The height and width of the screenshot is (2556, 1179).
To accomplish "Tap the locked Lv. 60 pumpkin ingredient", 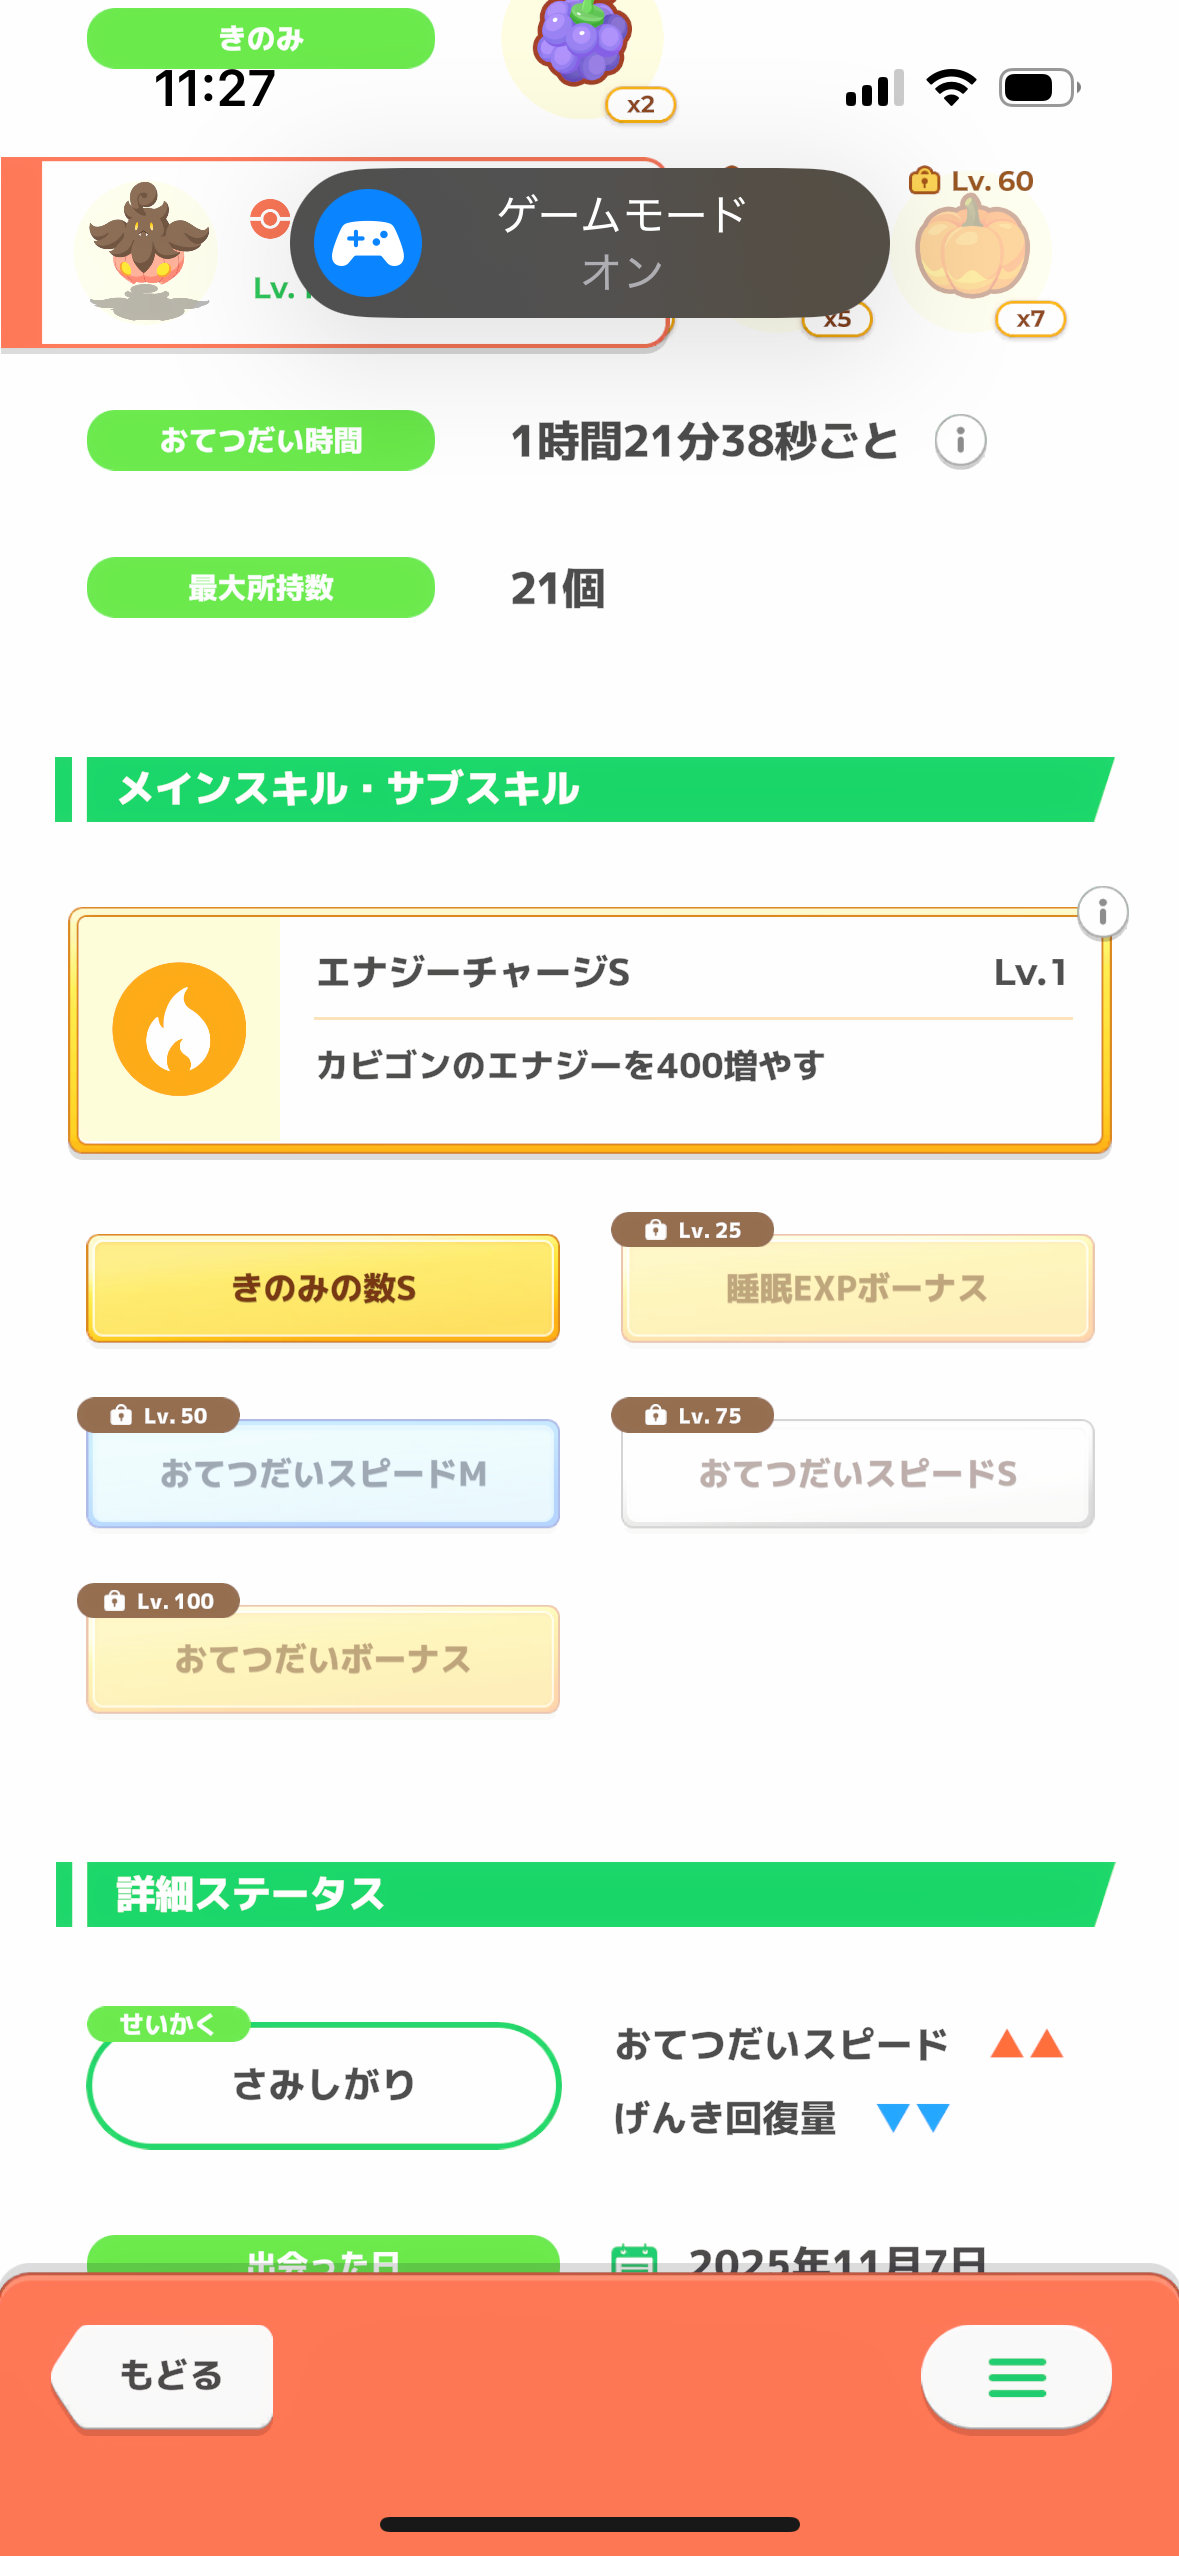I will click(x=973, y=248).
